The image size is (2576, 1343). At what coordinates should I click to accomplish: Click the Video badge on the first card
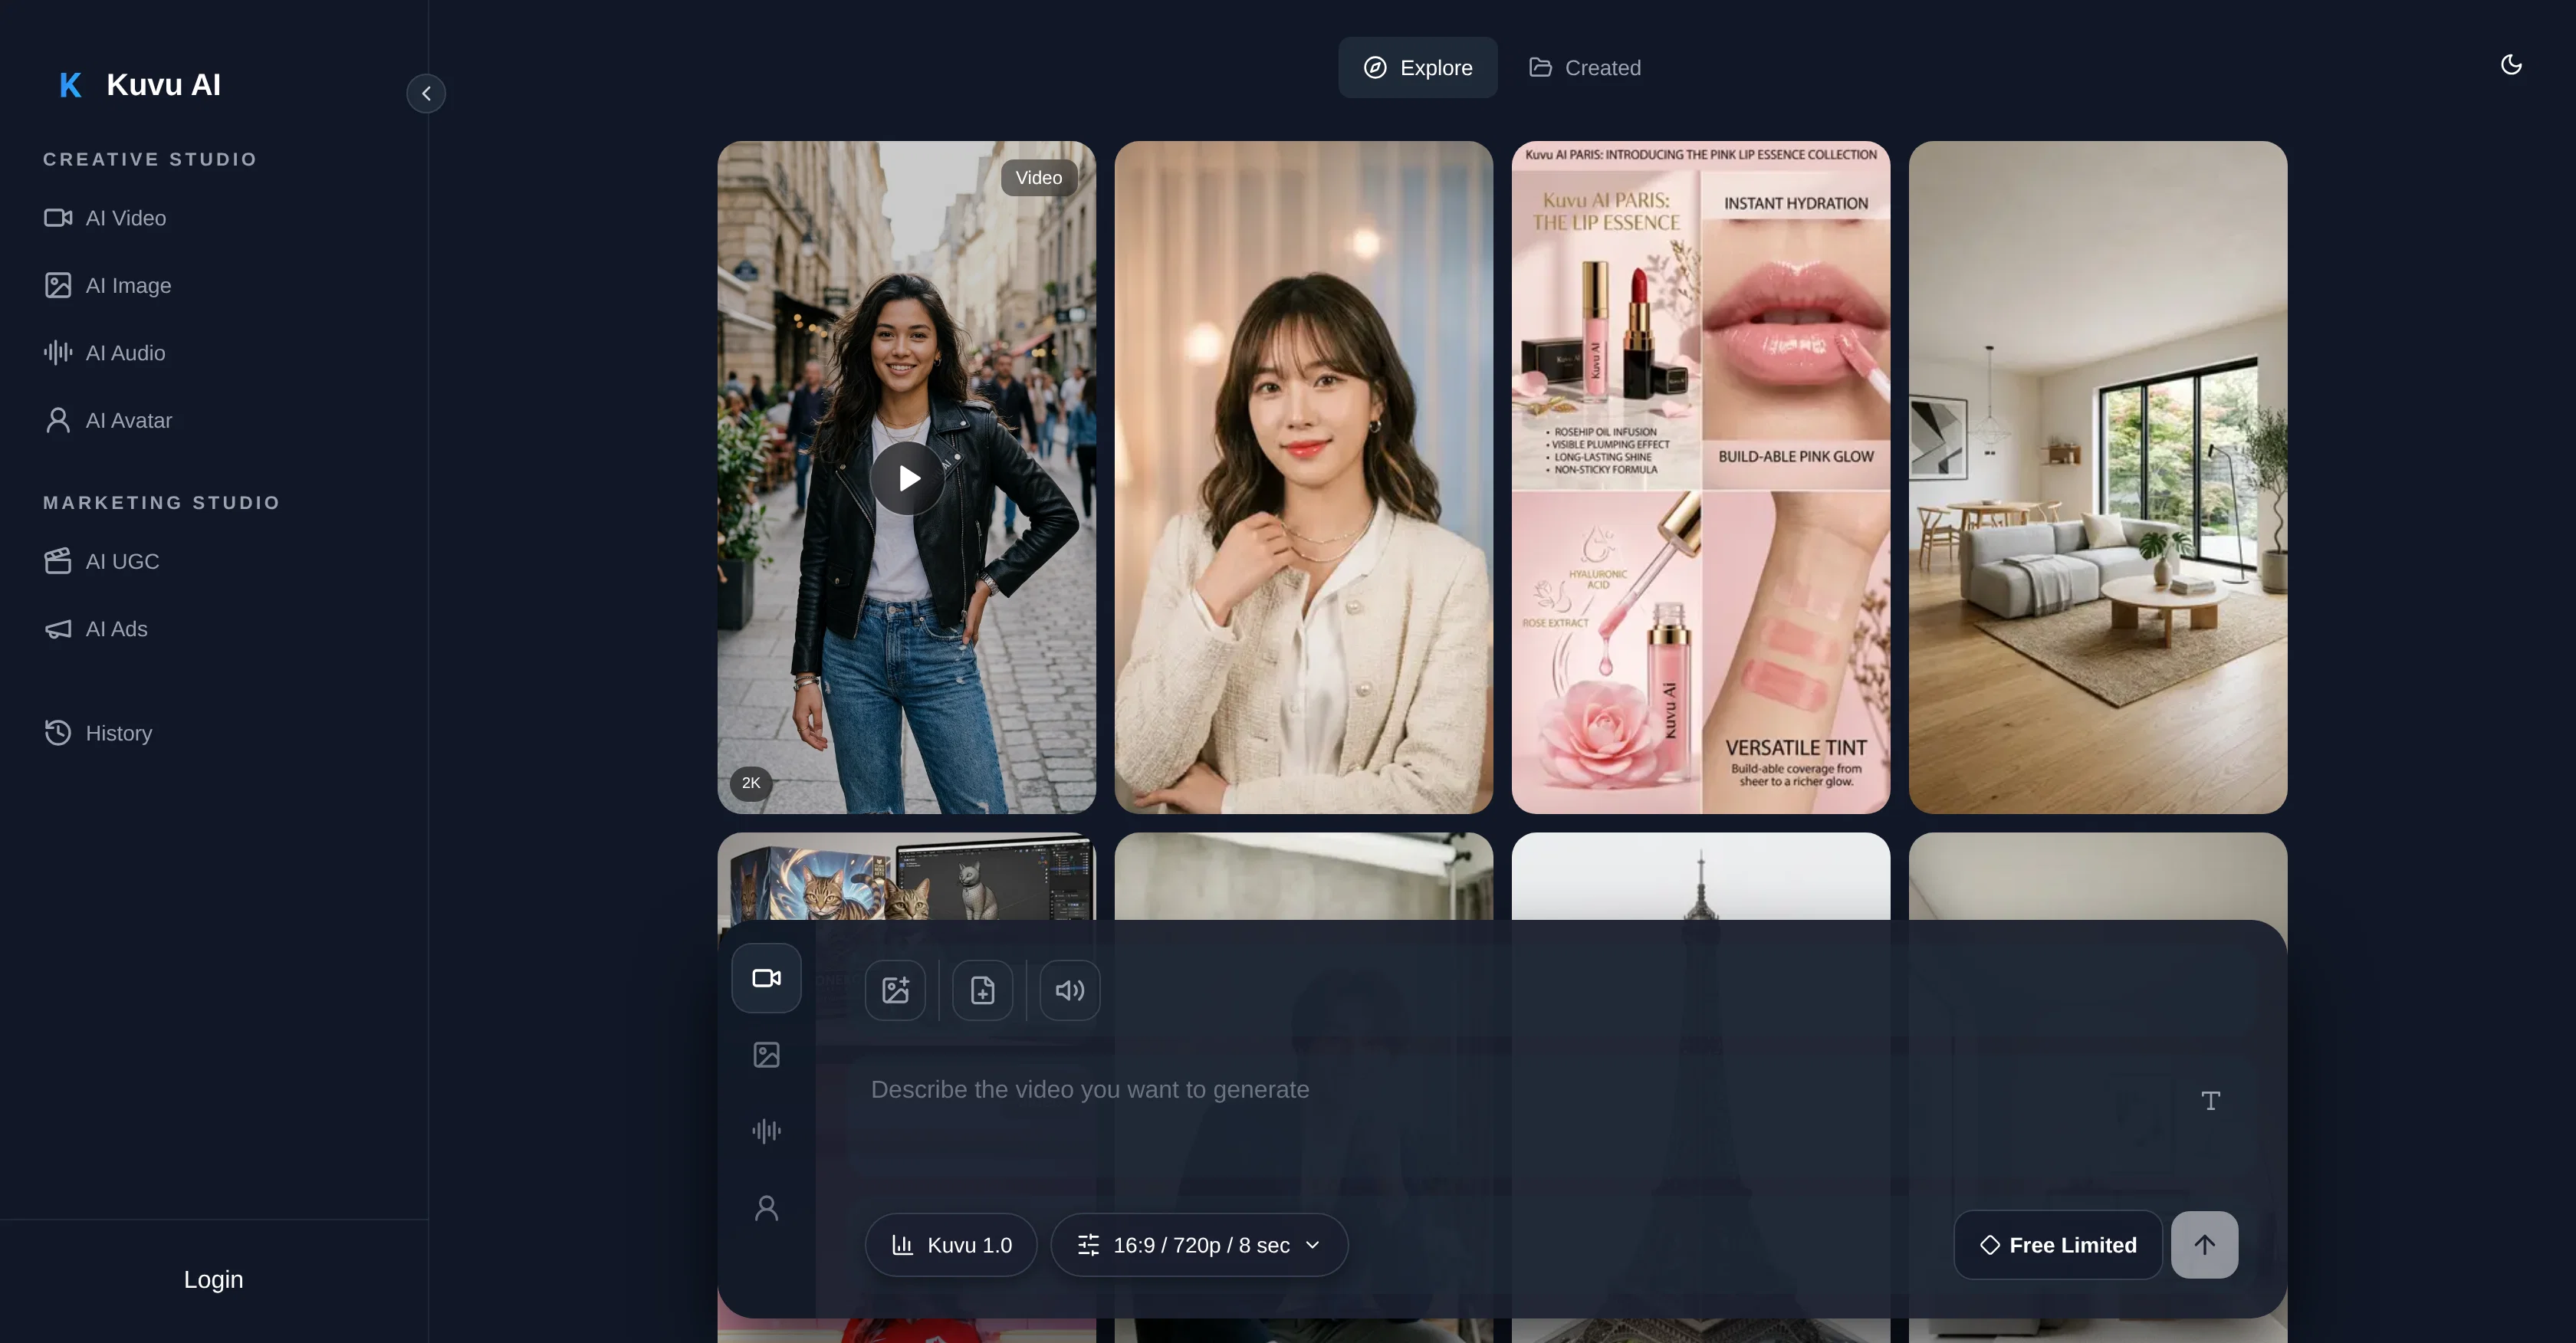coord(1039,178)
